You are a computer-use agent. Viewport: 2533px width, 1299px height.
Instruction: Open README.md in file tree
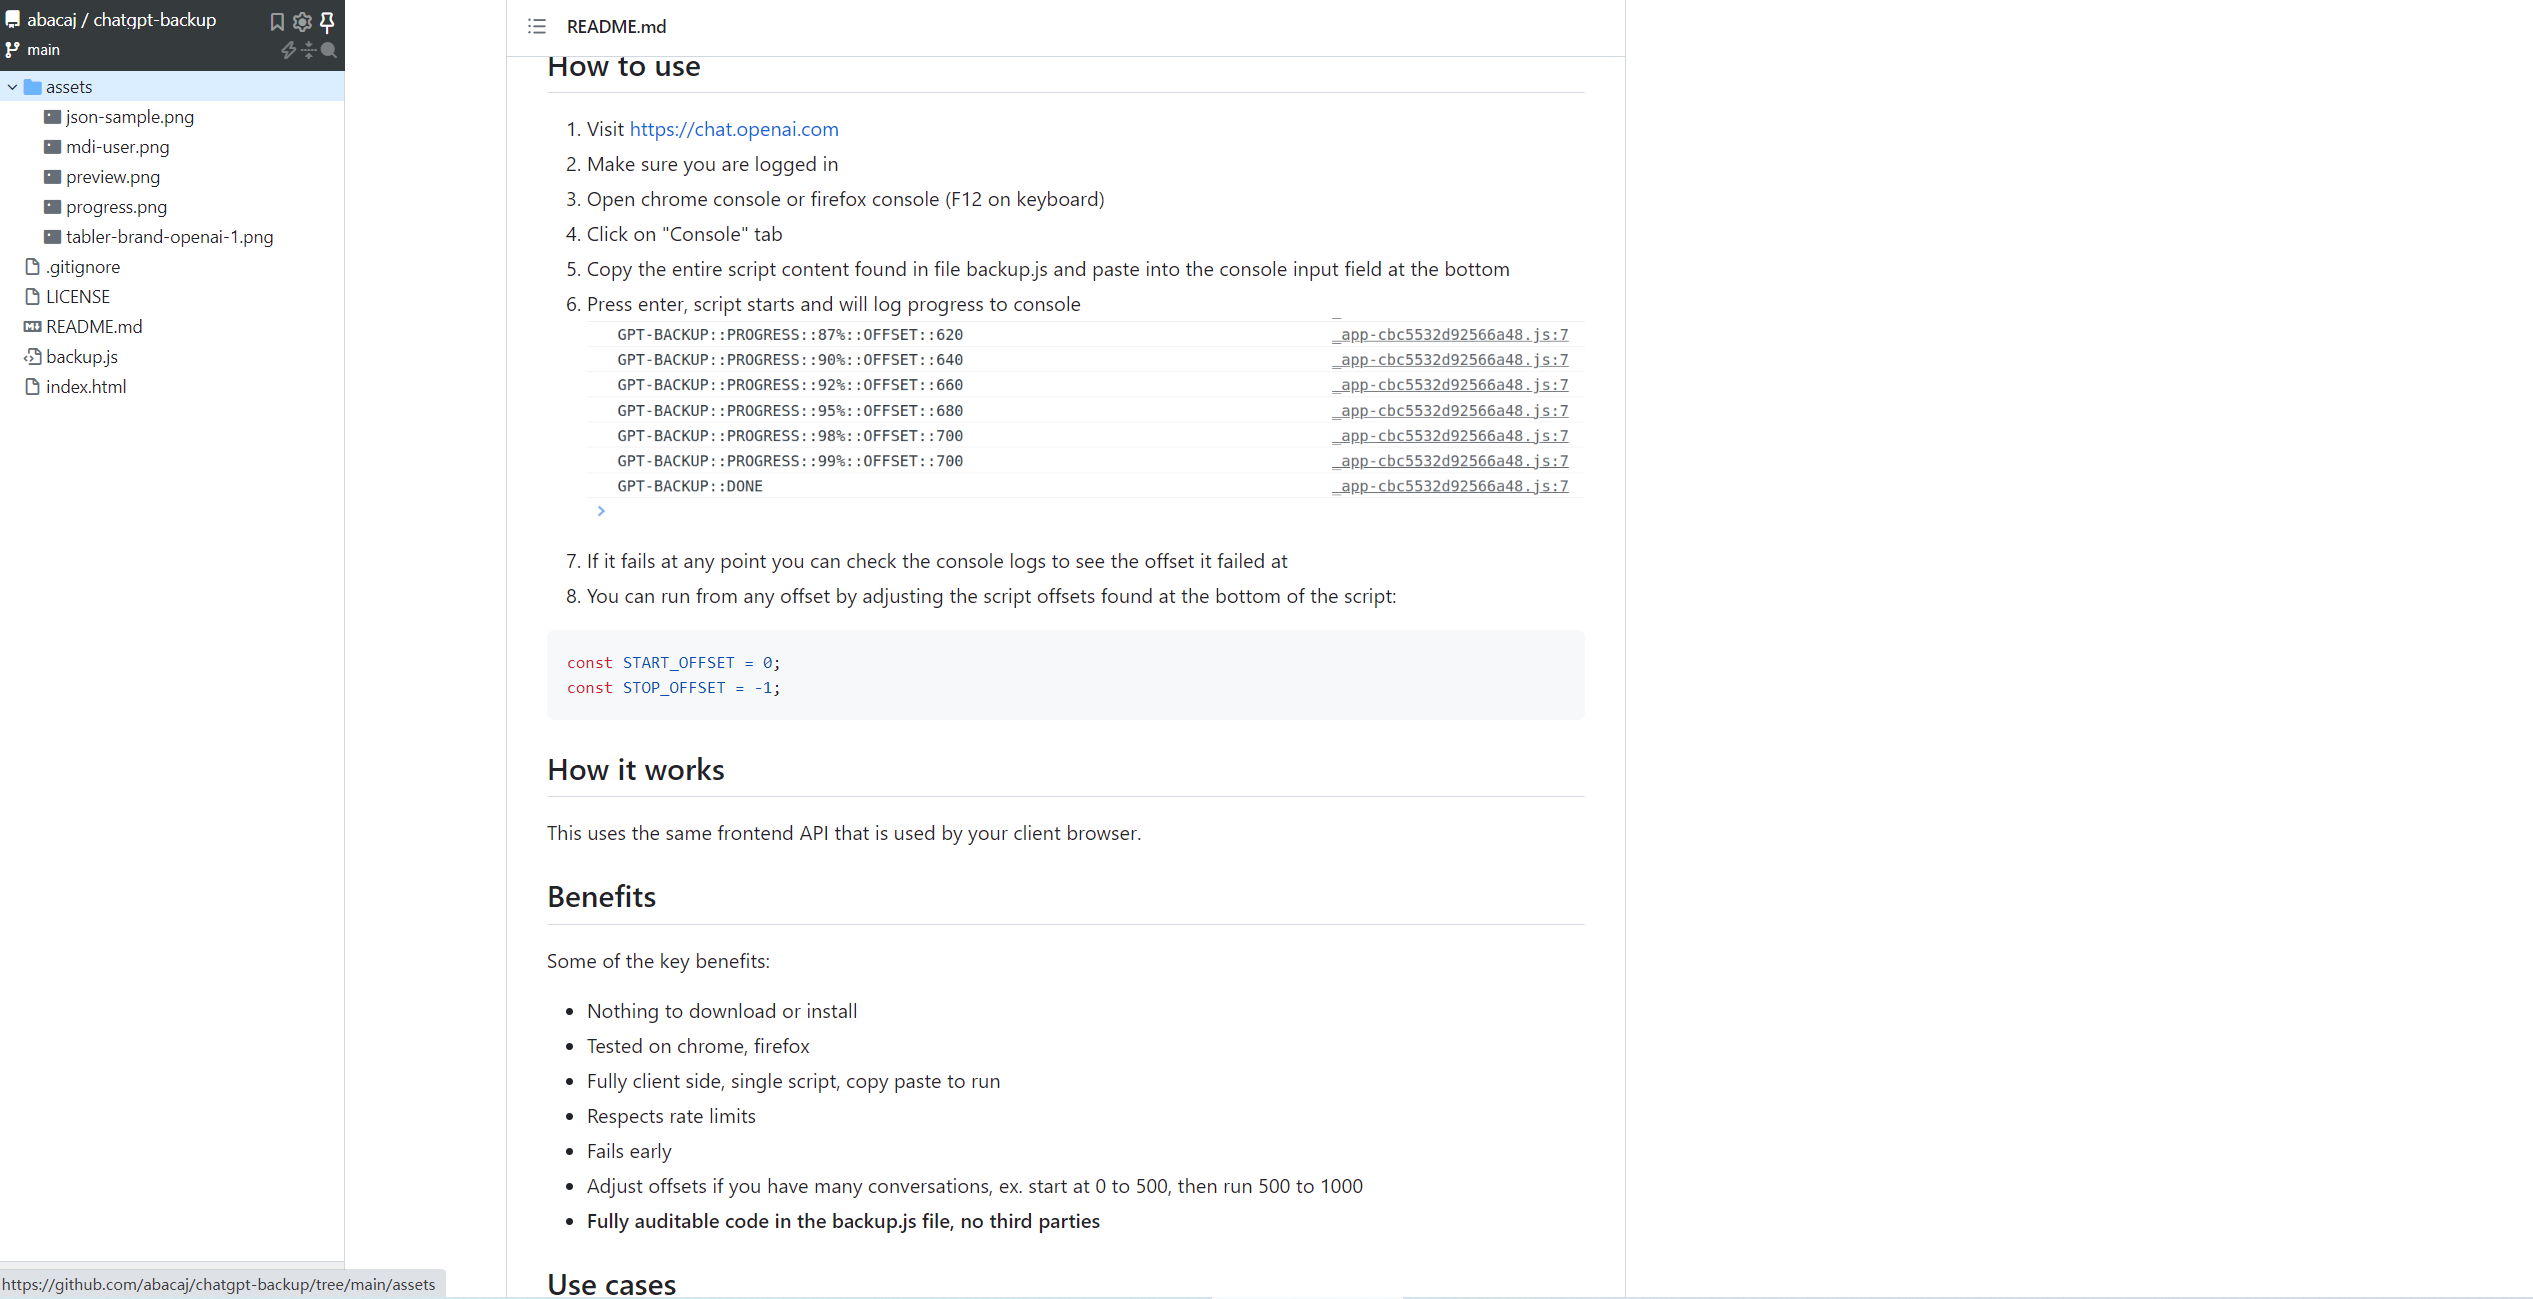tap(94, 327)
